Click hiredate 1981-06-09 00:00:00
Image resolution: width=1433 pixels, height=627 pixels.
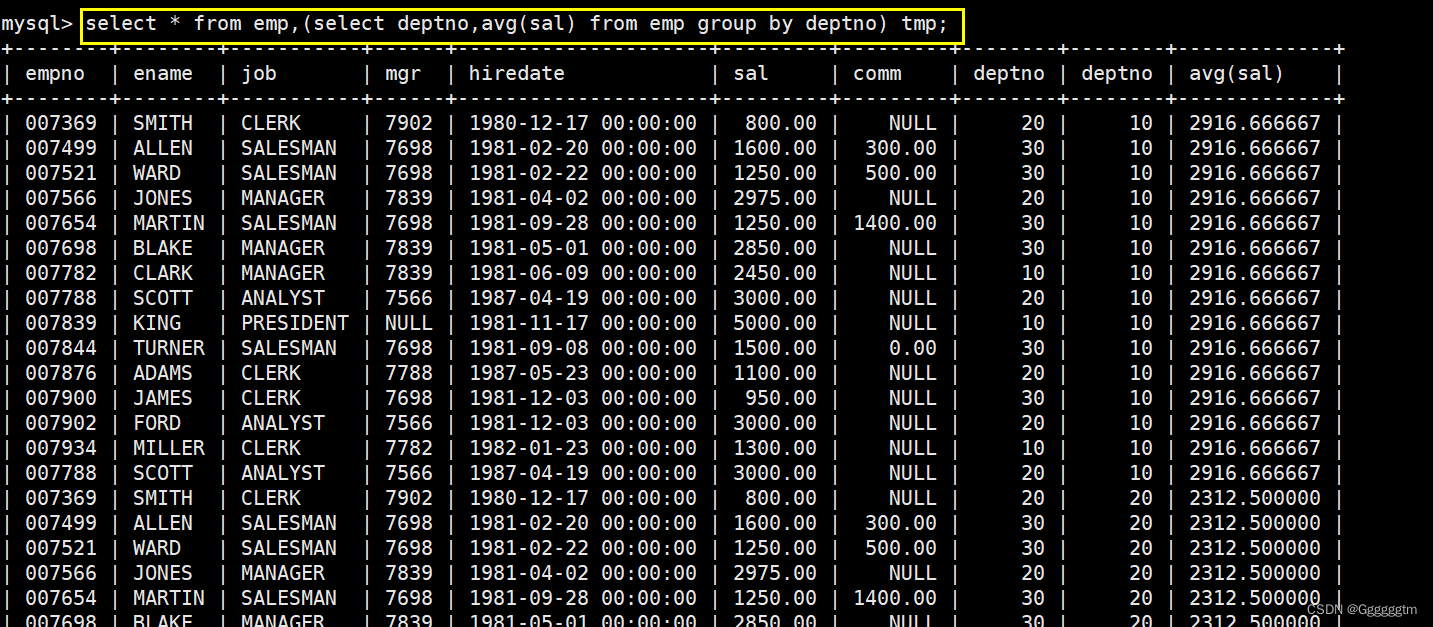pyautogui.click(x=583, y=273)
